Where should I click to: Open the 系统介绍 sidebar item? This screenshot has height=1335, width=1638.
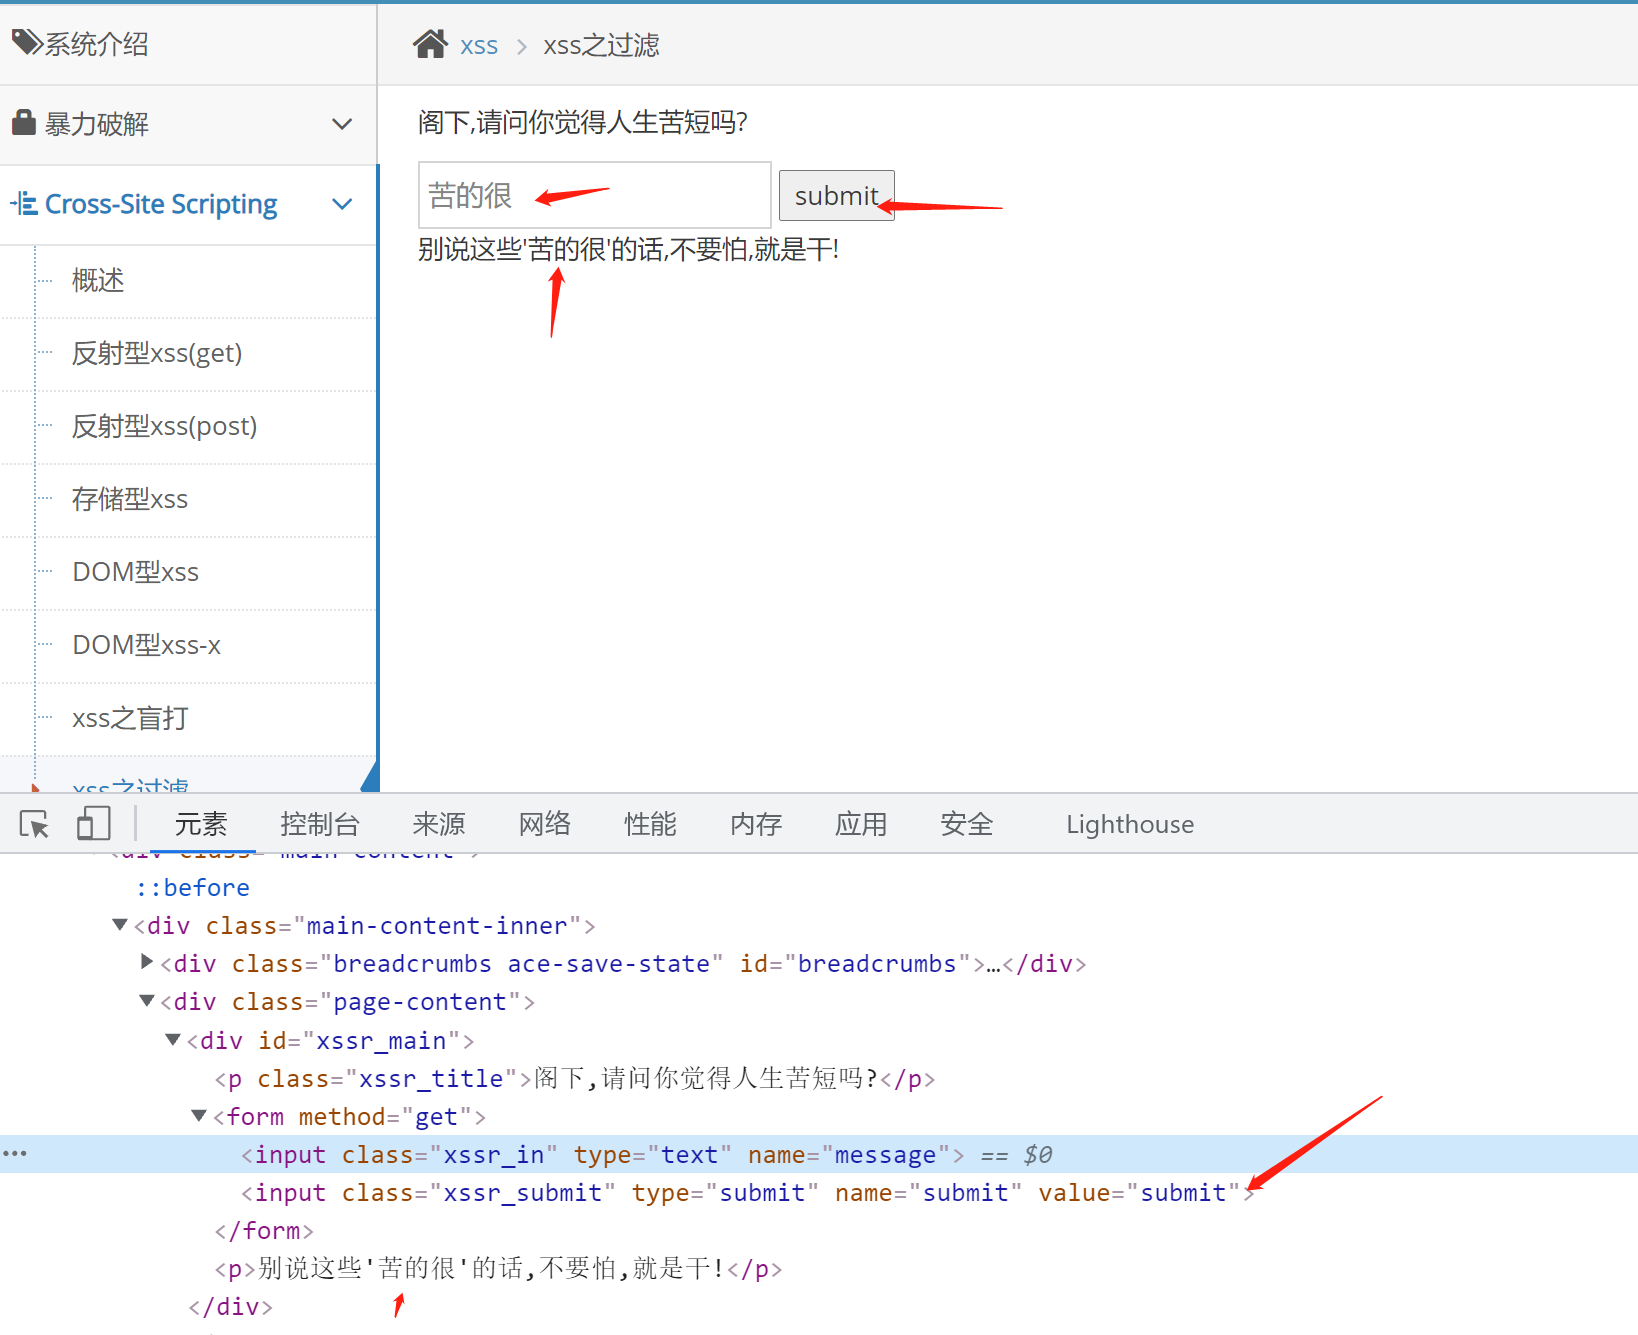click(x=188, y=44)
